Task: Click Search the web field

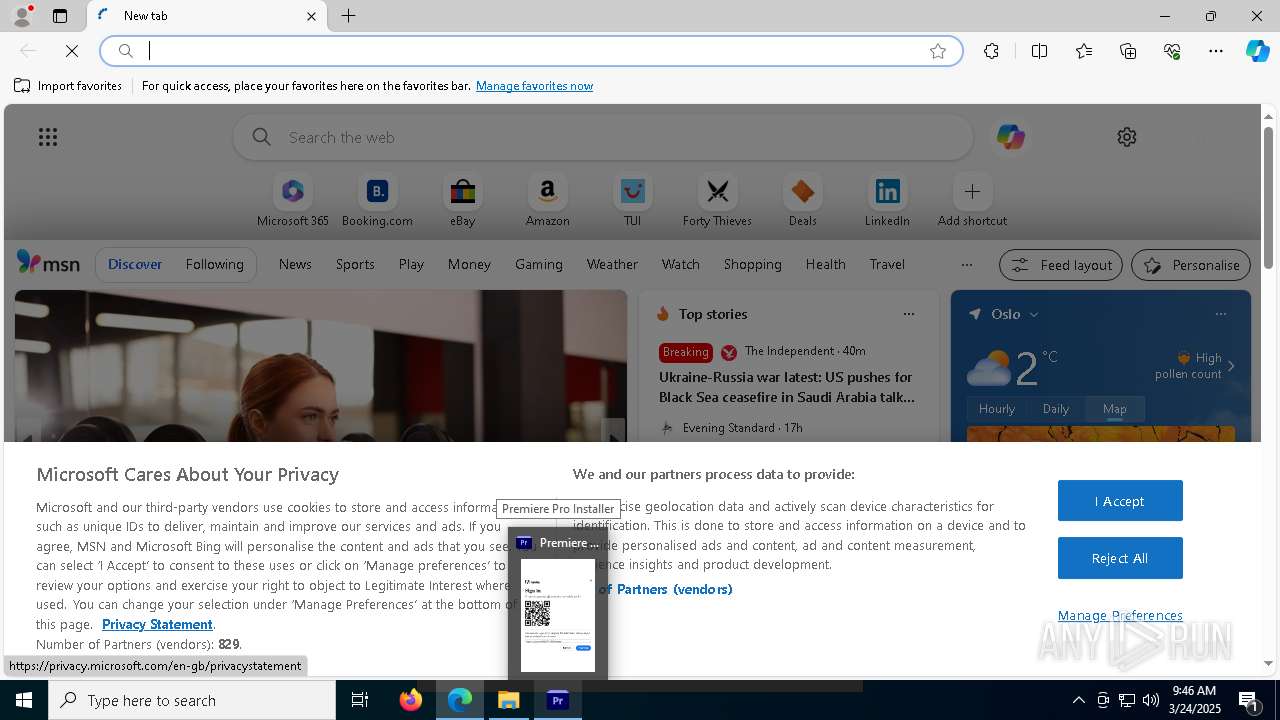Action: [603, 137]
